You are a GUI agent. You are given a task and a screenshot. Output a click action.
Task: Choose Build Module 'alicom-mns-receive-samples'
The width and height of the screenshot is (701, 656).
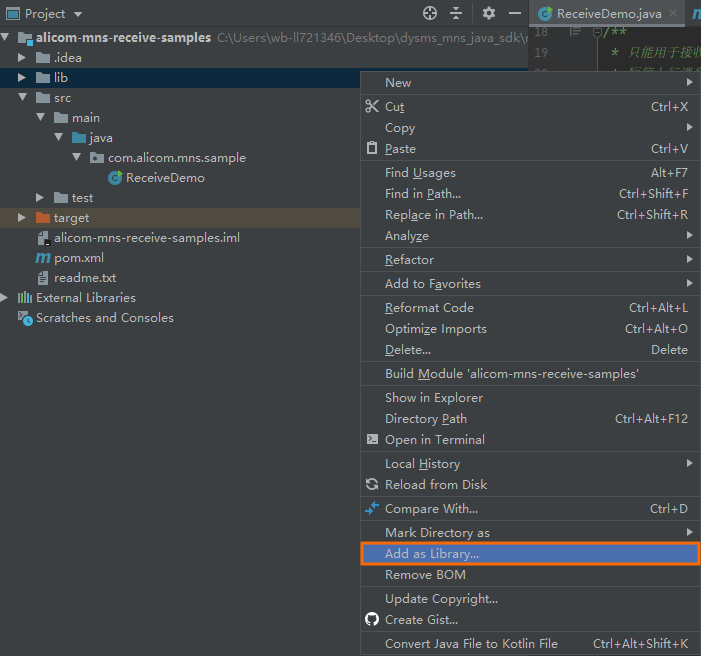(x=530, y=373)
